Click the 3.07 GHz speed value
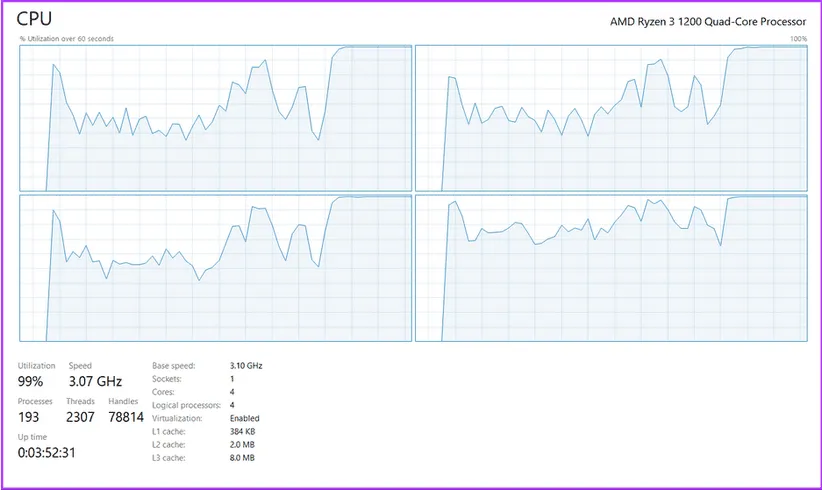This screenshot has width=822, height=490. point(95,381)
